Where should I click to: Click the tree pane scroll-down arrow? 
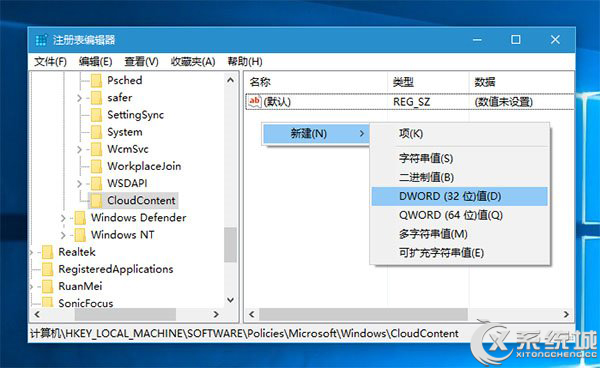click(230, 300)
